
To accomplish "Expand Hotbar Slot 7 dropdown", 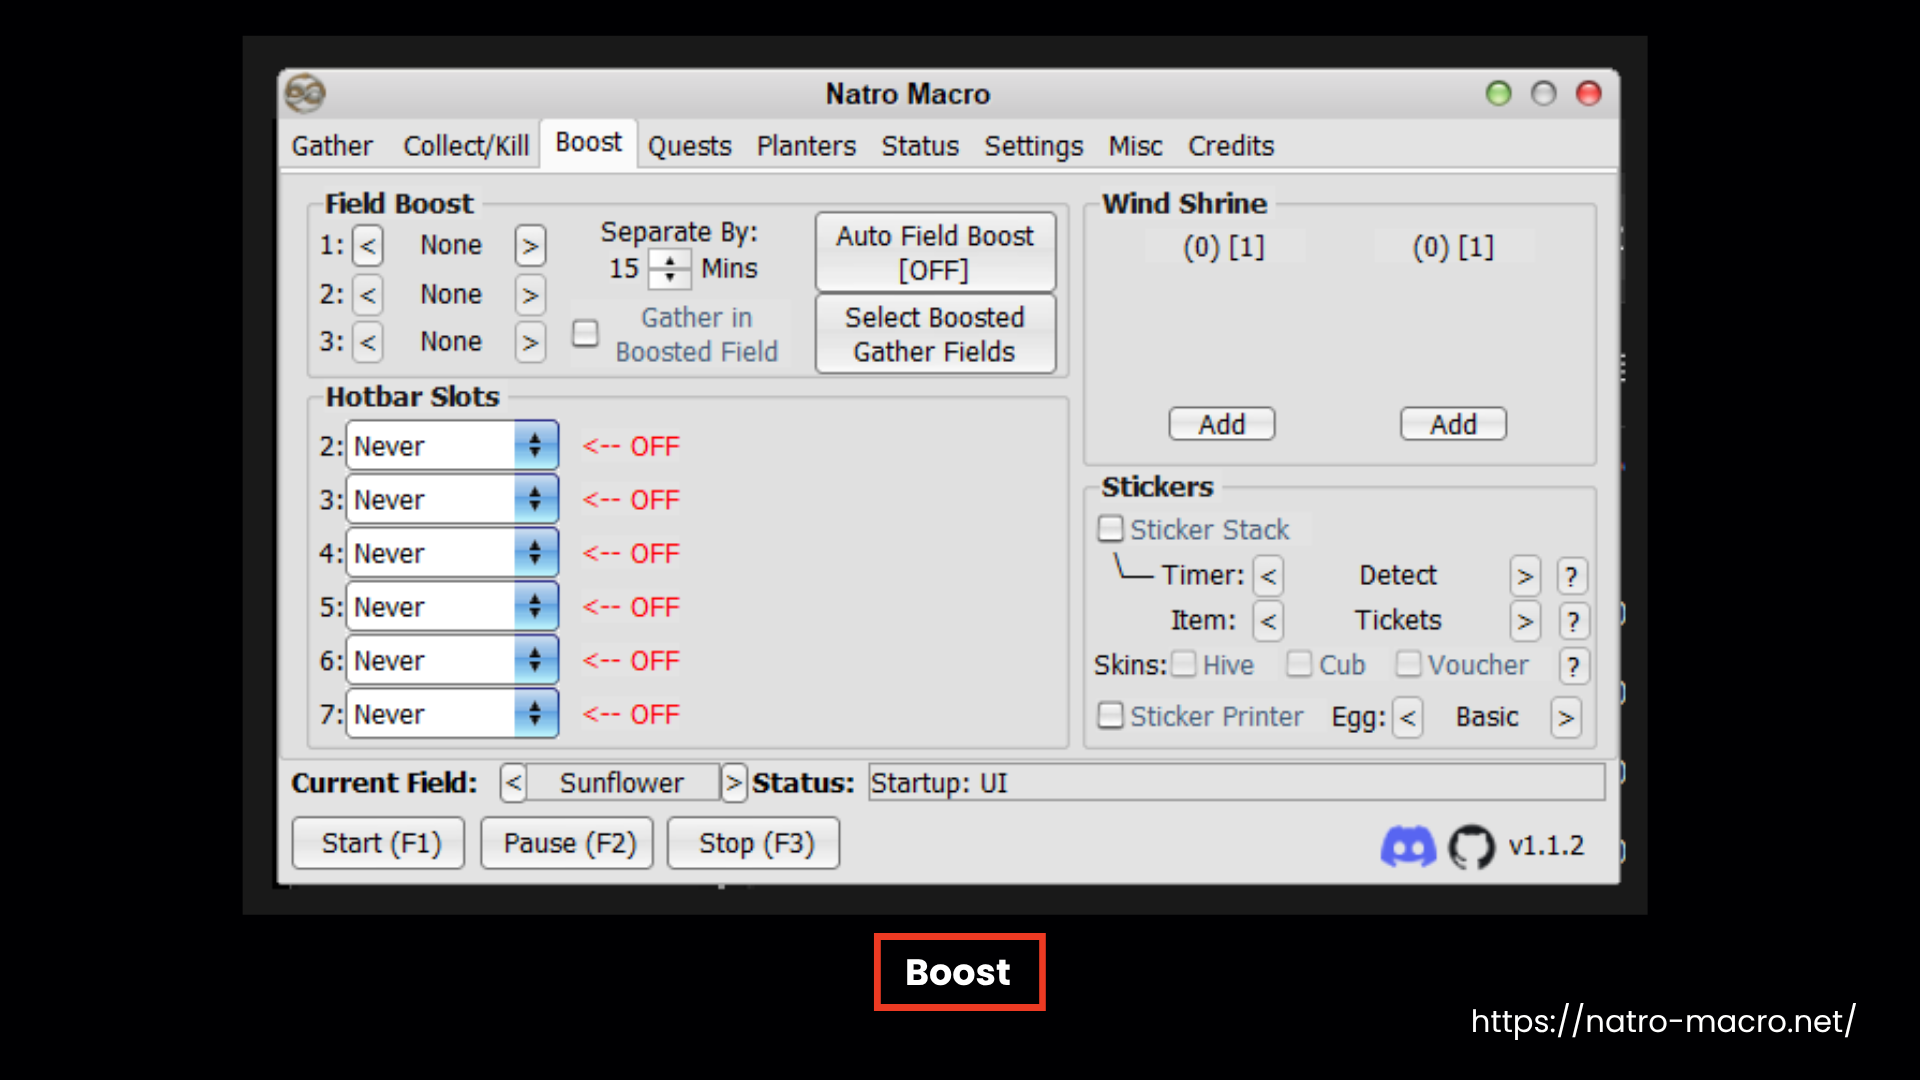I will [x=536, y=714].
